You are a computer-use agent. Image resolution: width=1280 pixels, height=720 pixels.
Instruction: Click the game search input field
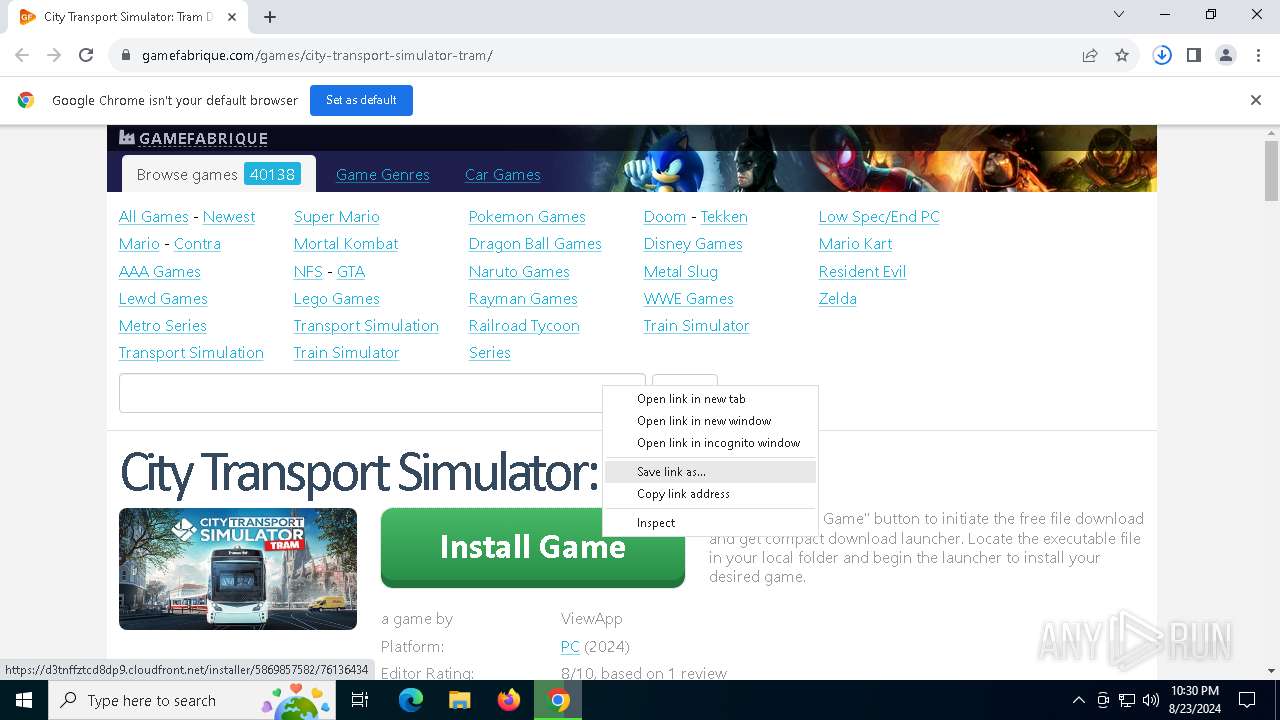[x=382, y=393]
